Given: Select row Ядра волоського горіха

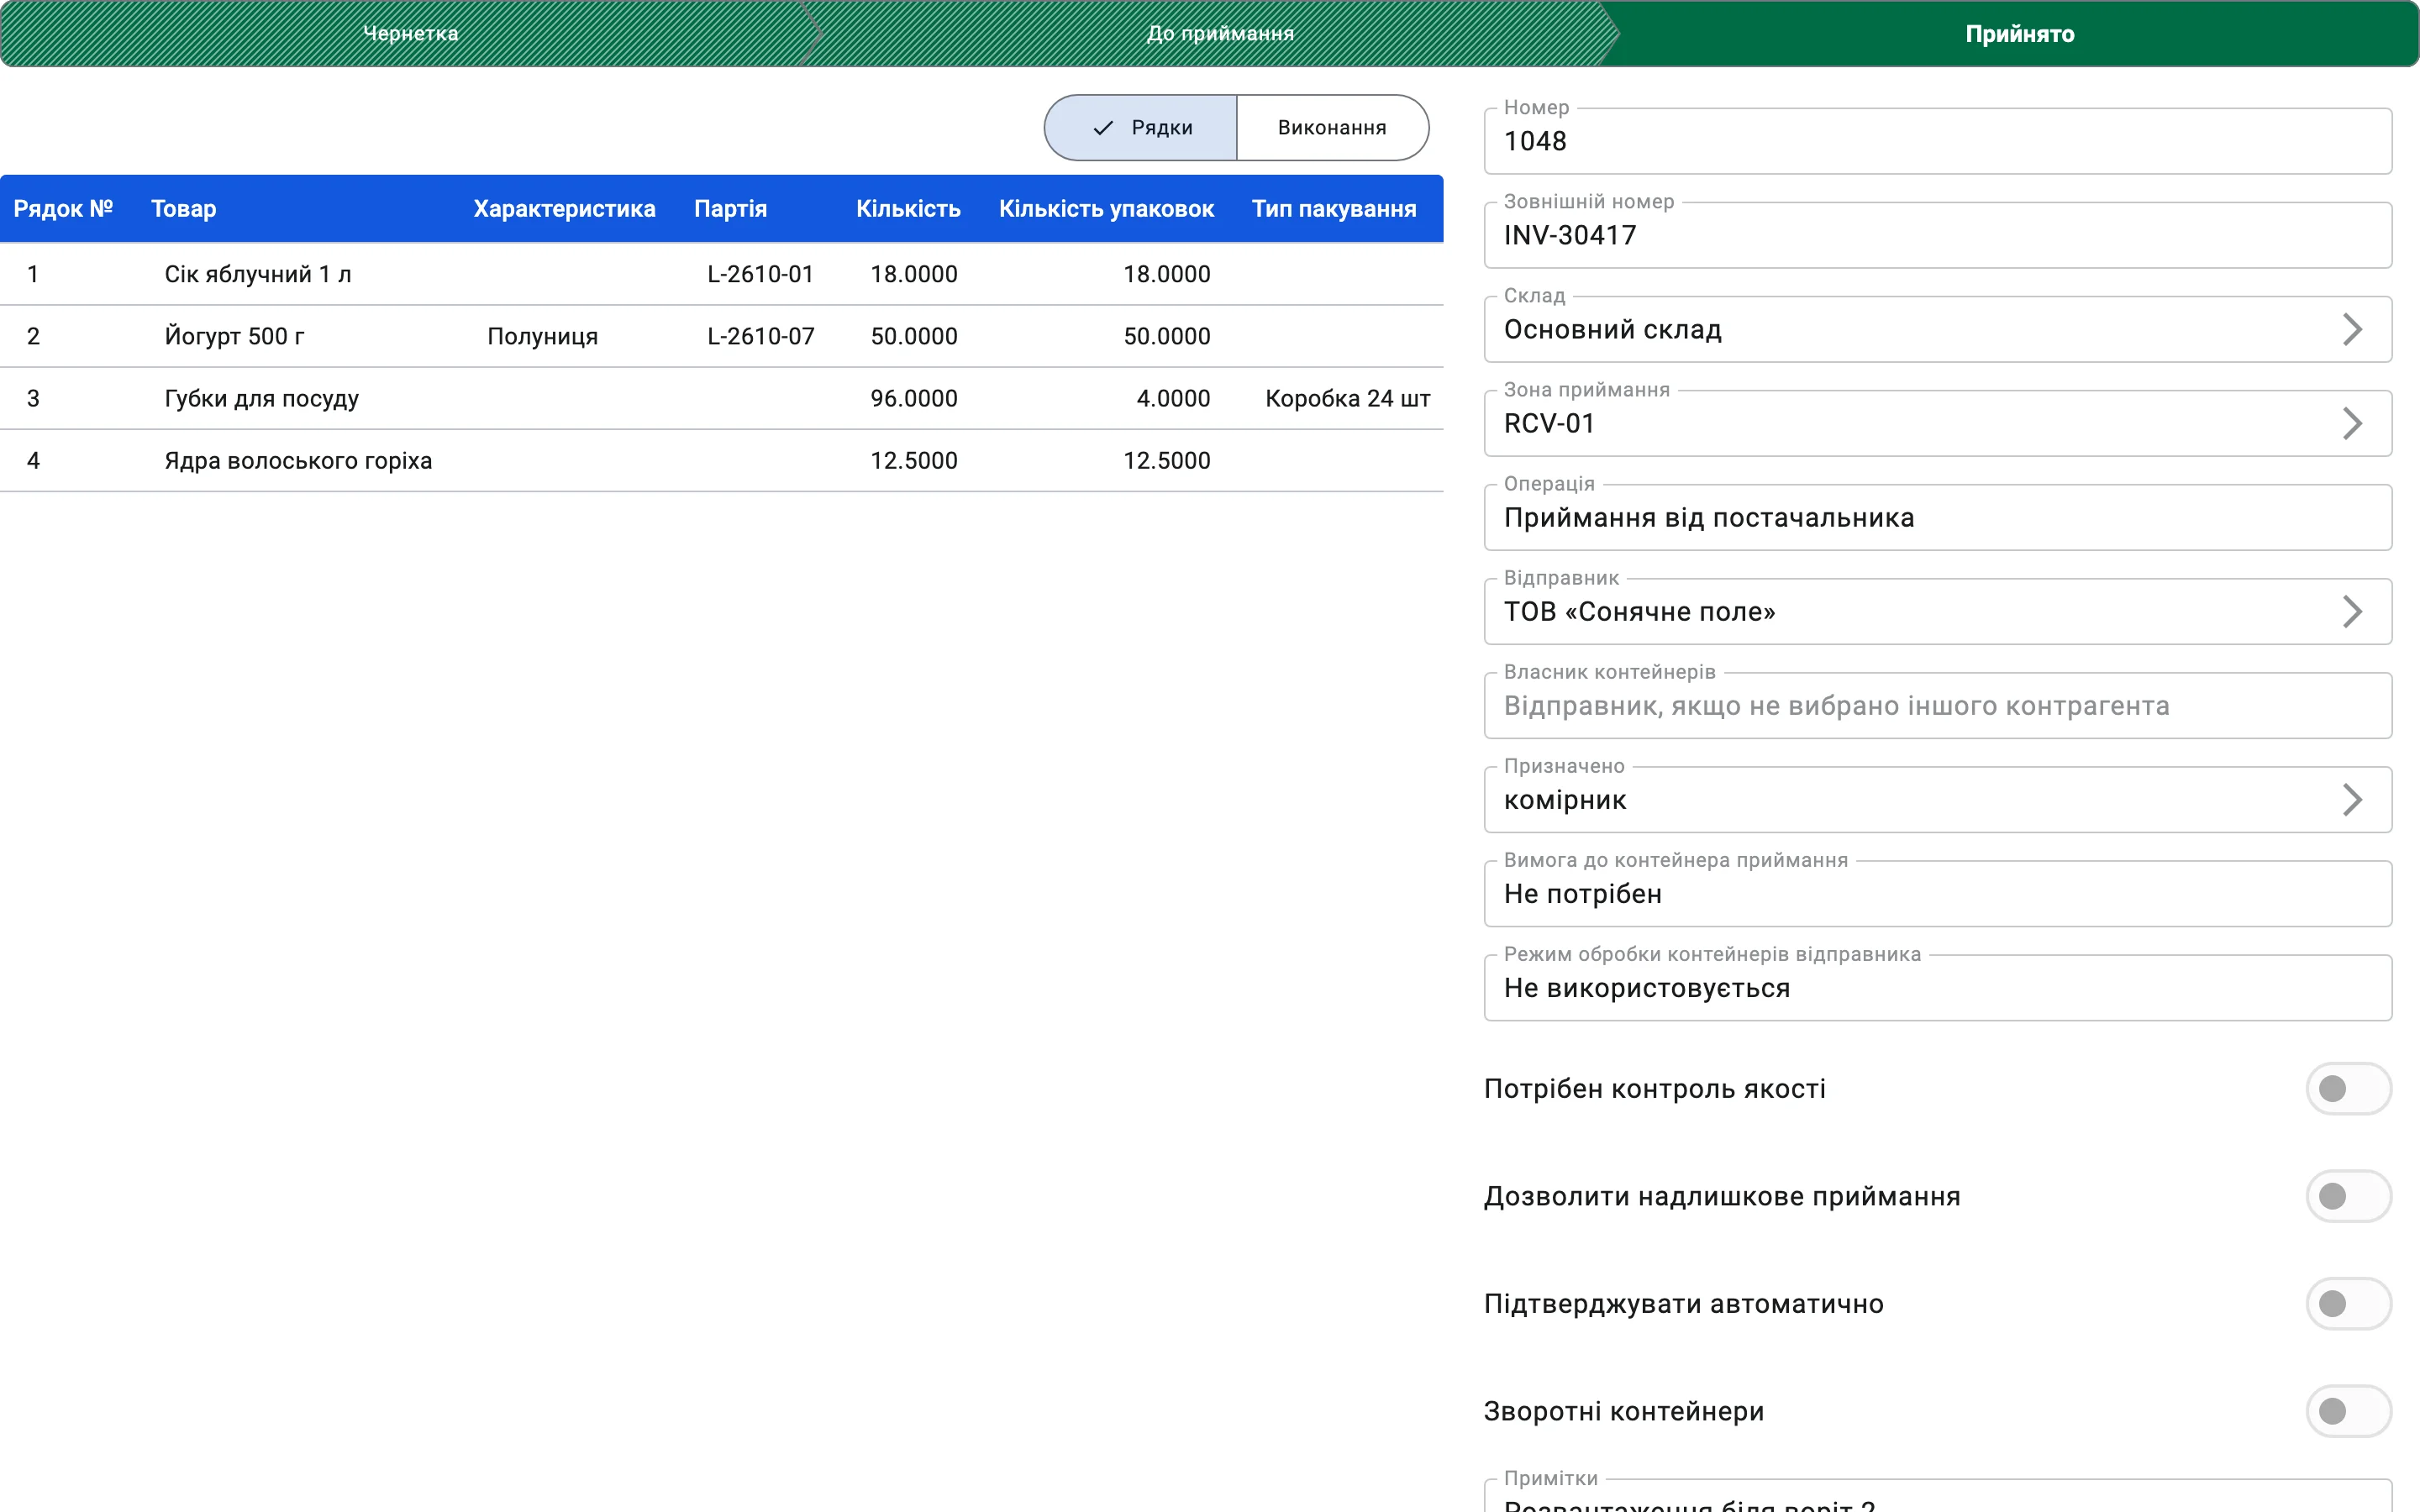Looking at the screenshot, I should (x=721, y=460).
